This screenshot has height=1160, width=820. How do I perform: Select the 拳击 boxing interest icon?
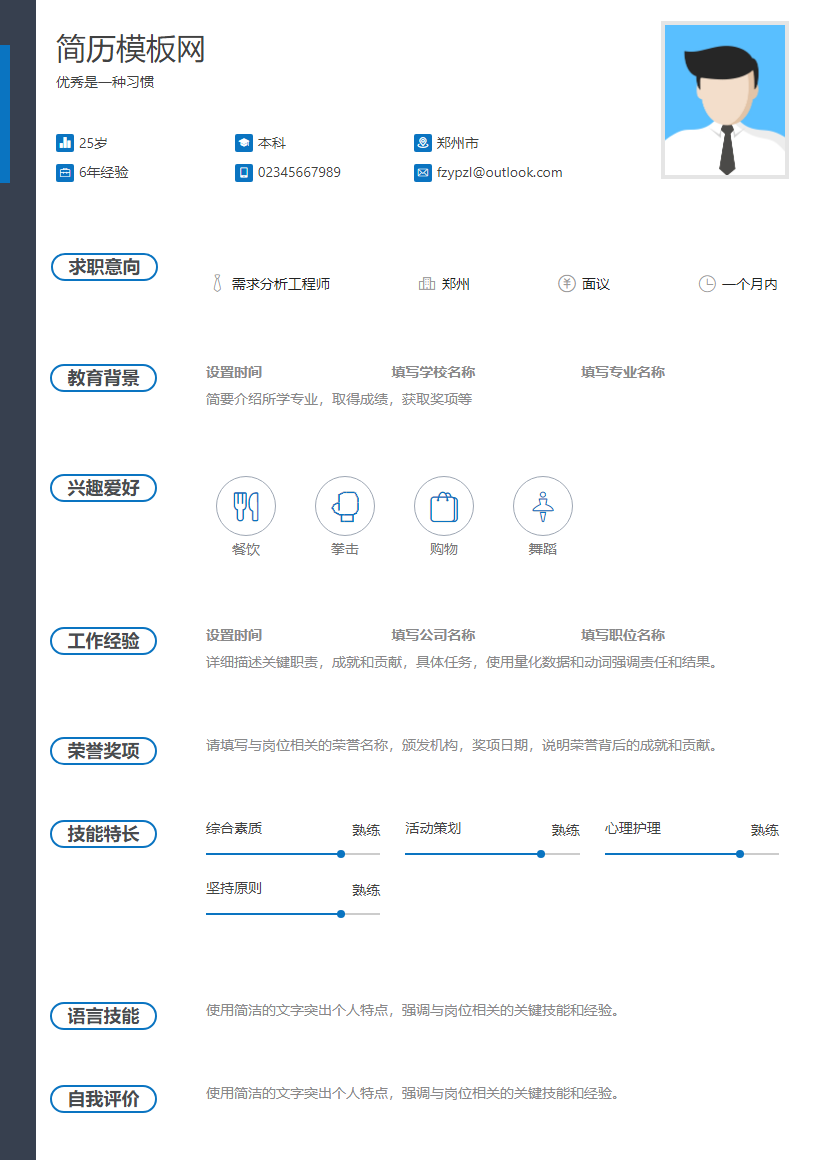click(344, 506)
